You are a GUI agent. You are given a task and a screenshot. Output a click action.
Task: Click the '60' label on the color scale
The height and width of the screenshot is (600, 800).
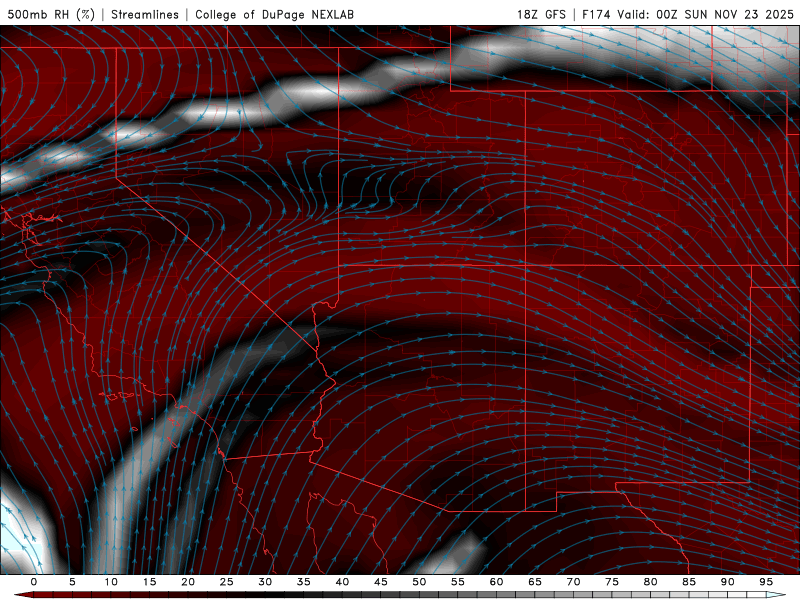(x=496, y=582)
